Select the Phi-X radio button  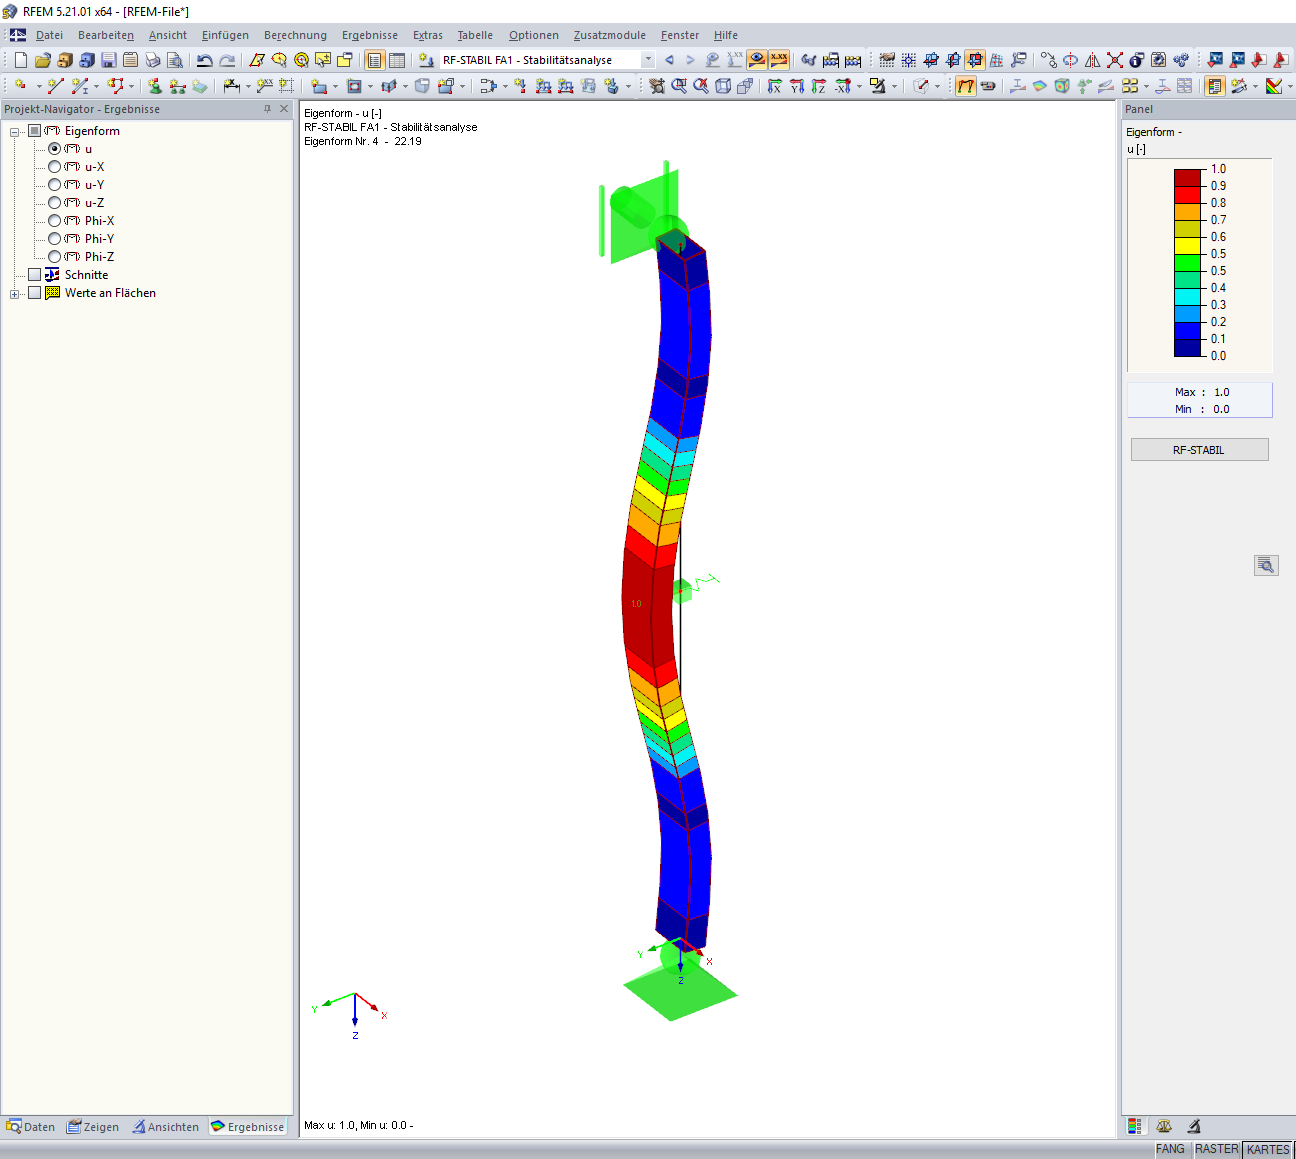pos(54,221)
